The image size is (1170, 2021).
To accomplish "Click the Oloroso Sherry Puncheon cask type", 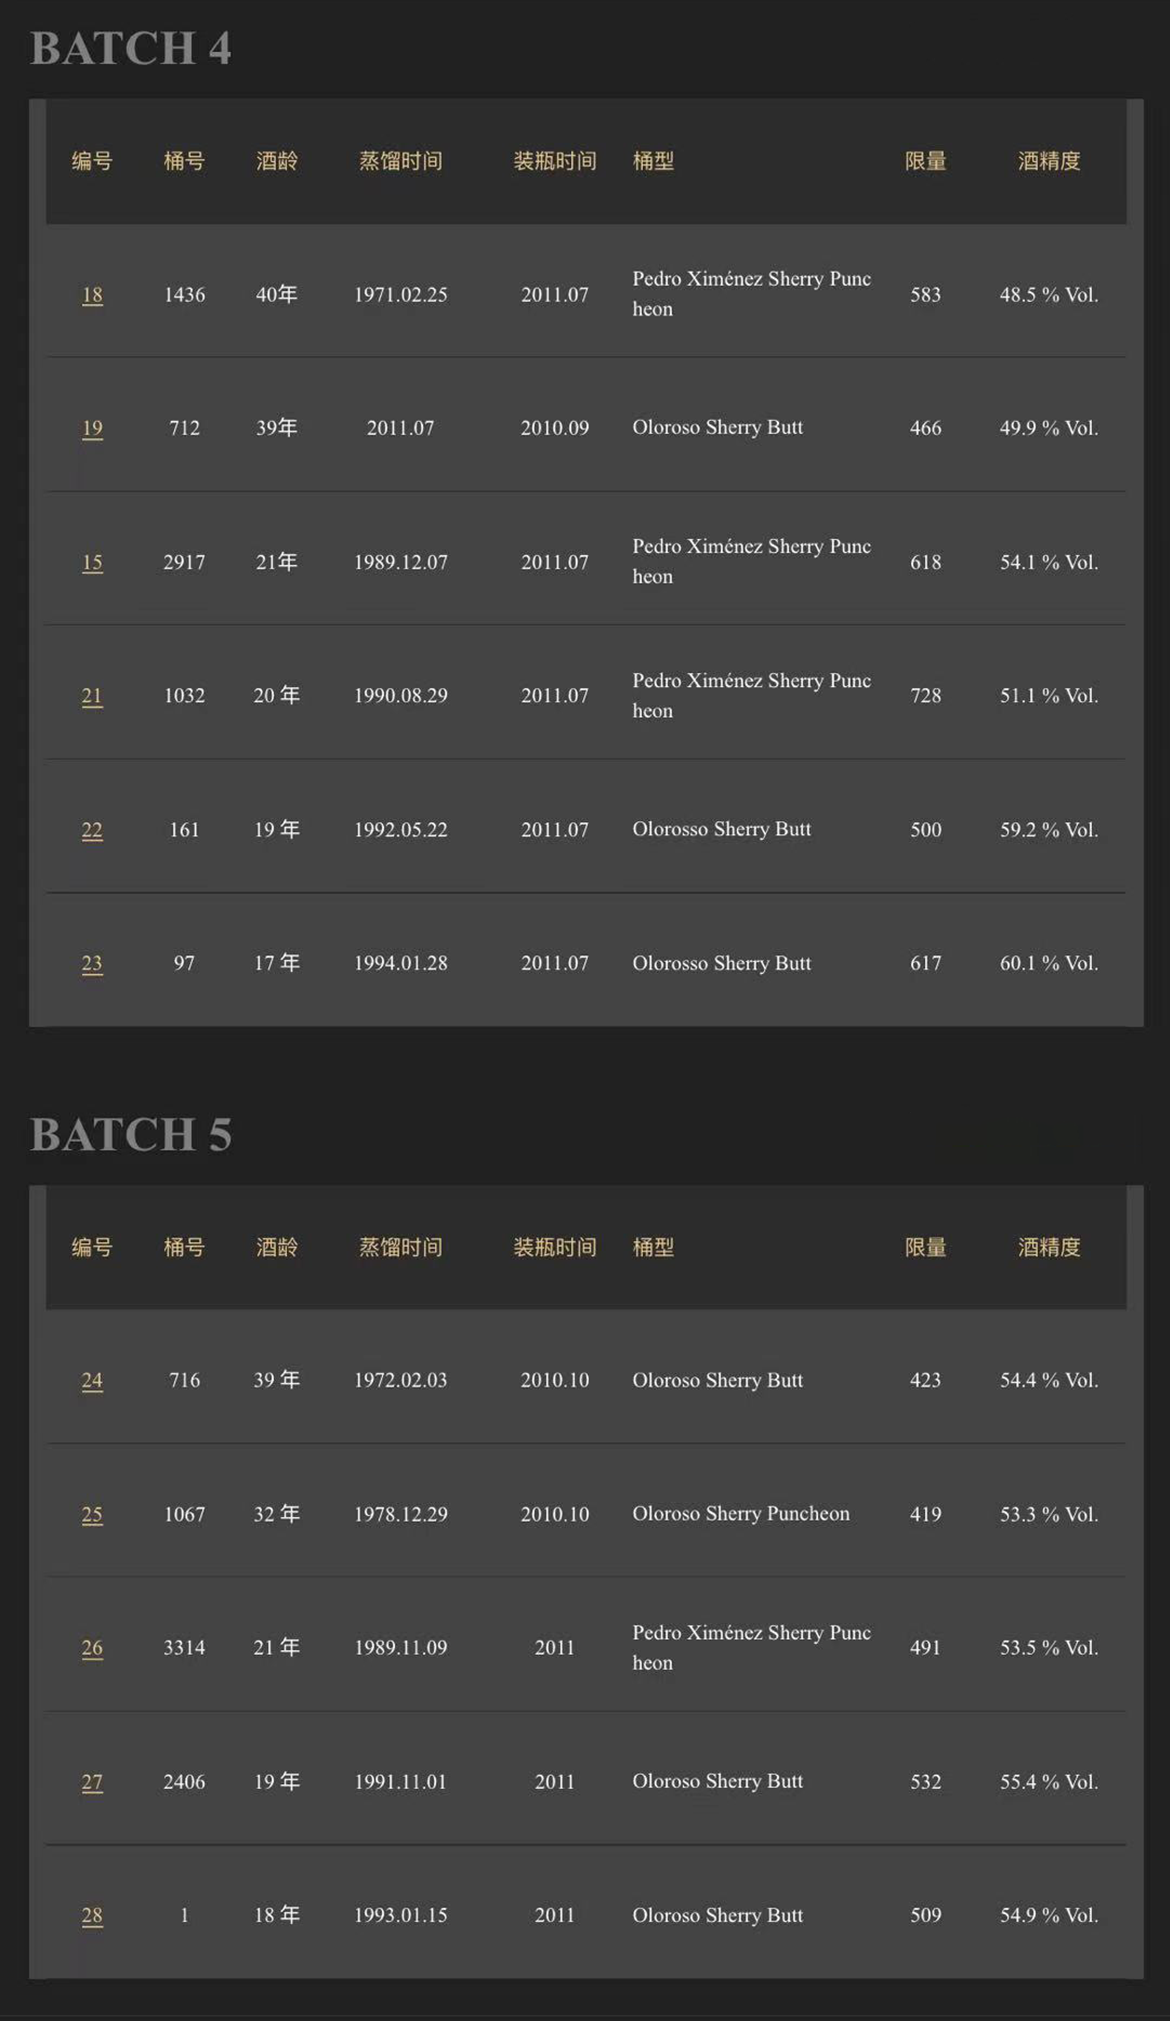I will coord(741,1514).
